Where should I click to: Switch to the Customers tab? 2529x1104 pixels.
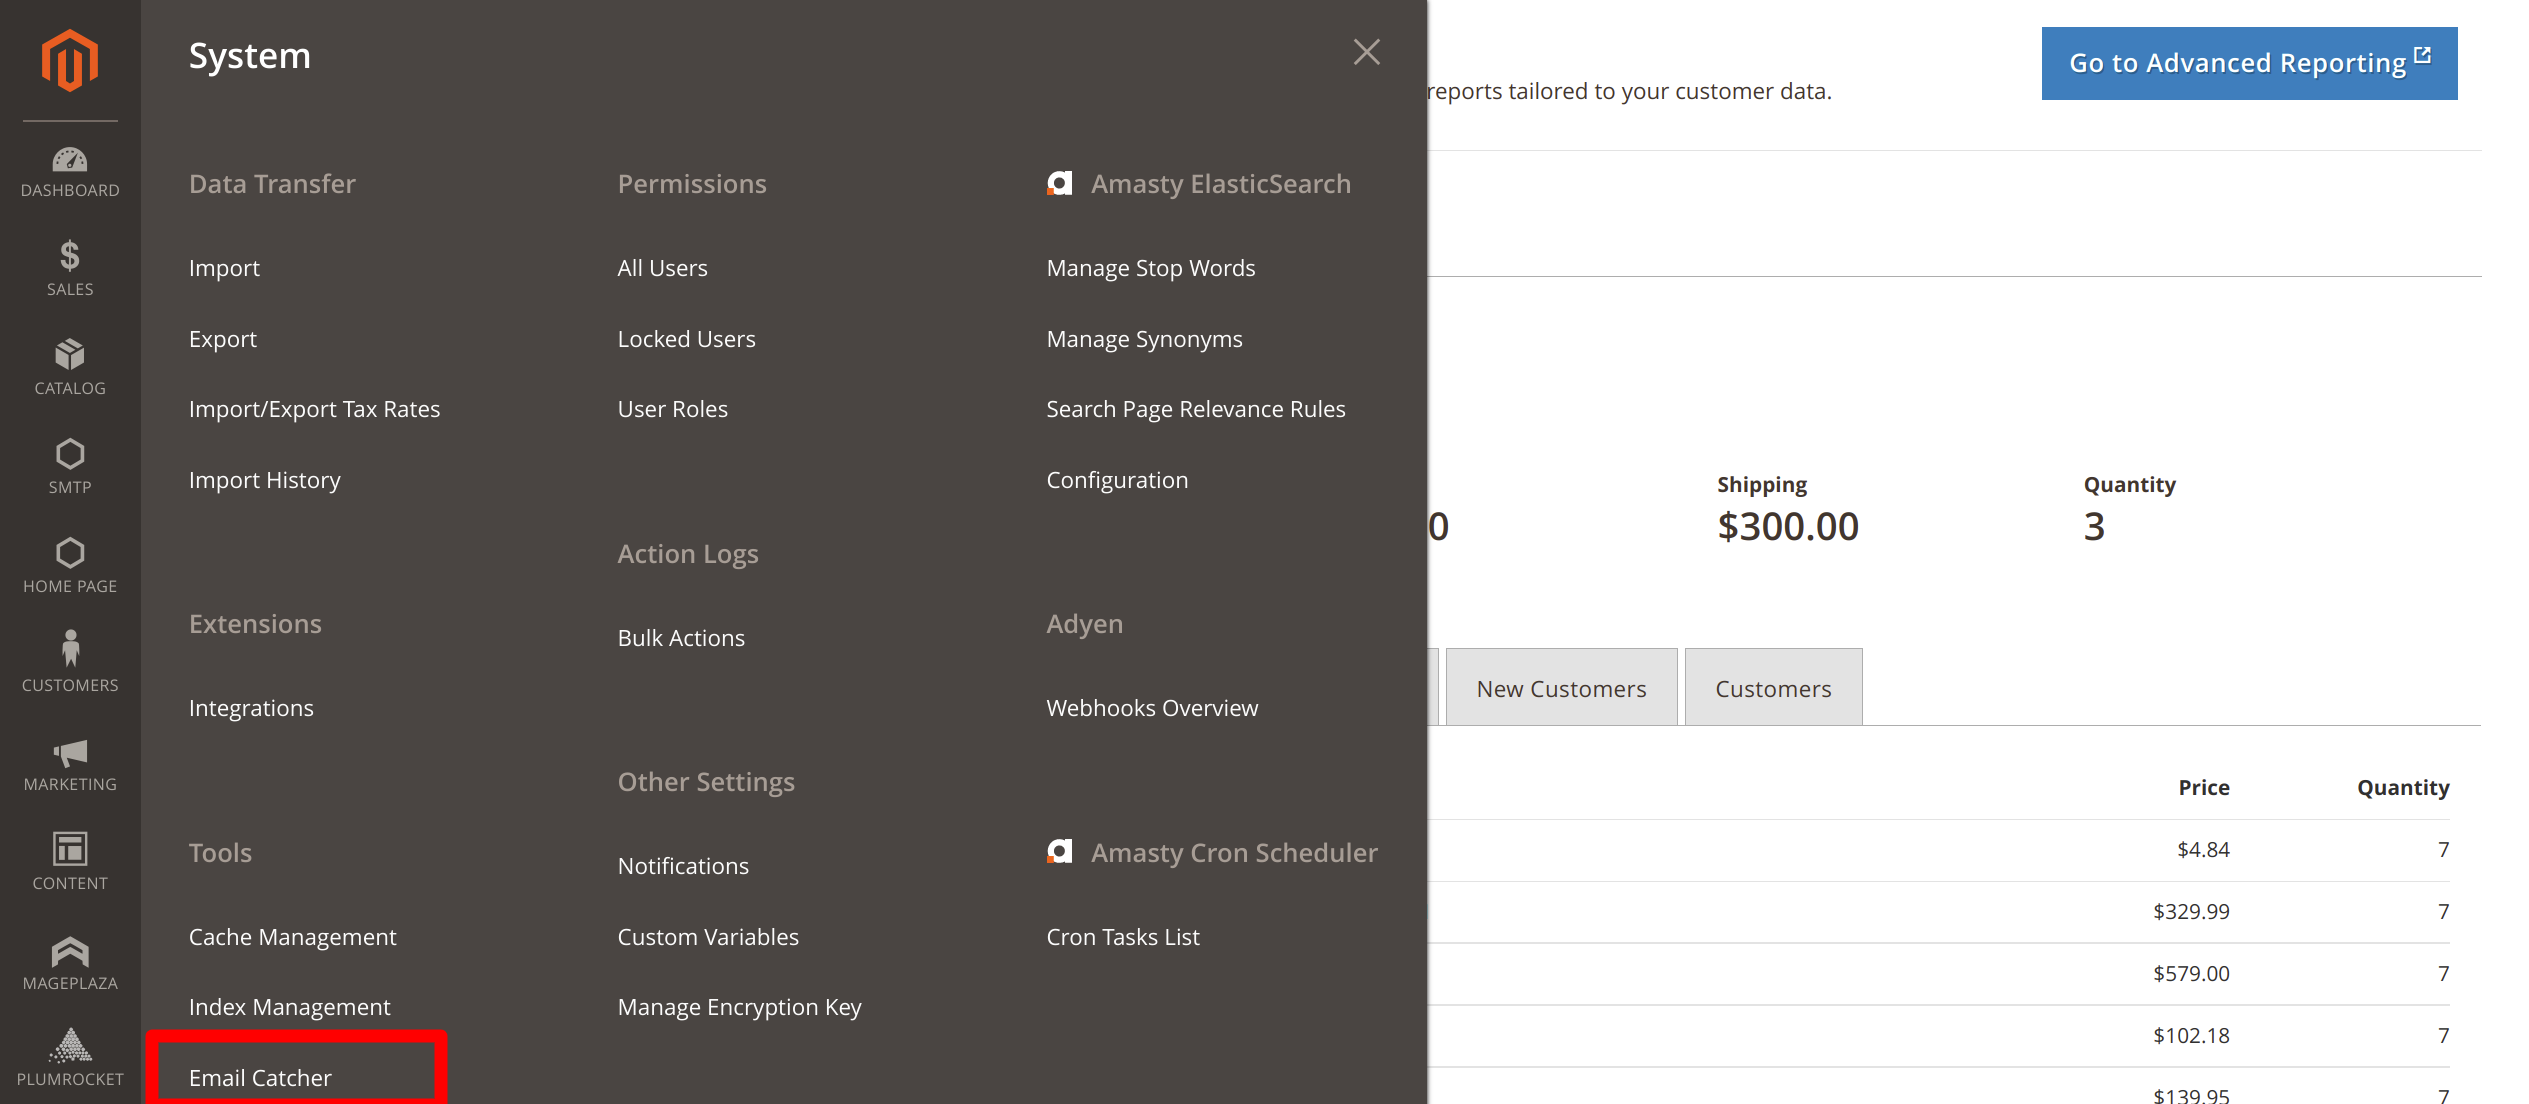pyautogui.click(x=1772, y=687)
